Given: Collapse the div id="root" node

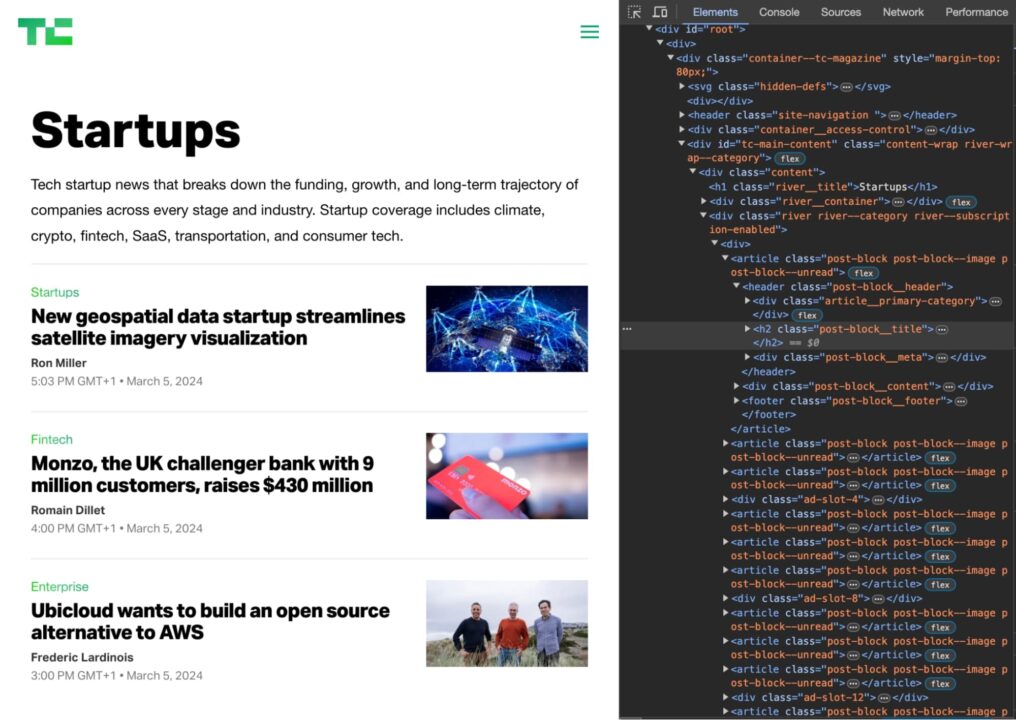Looking at the screenshot, I should click(x=649, y=29).
